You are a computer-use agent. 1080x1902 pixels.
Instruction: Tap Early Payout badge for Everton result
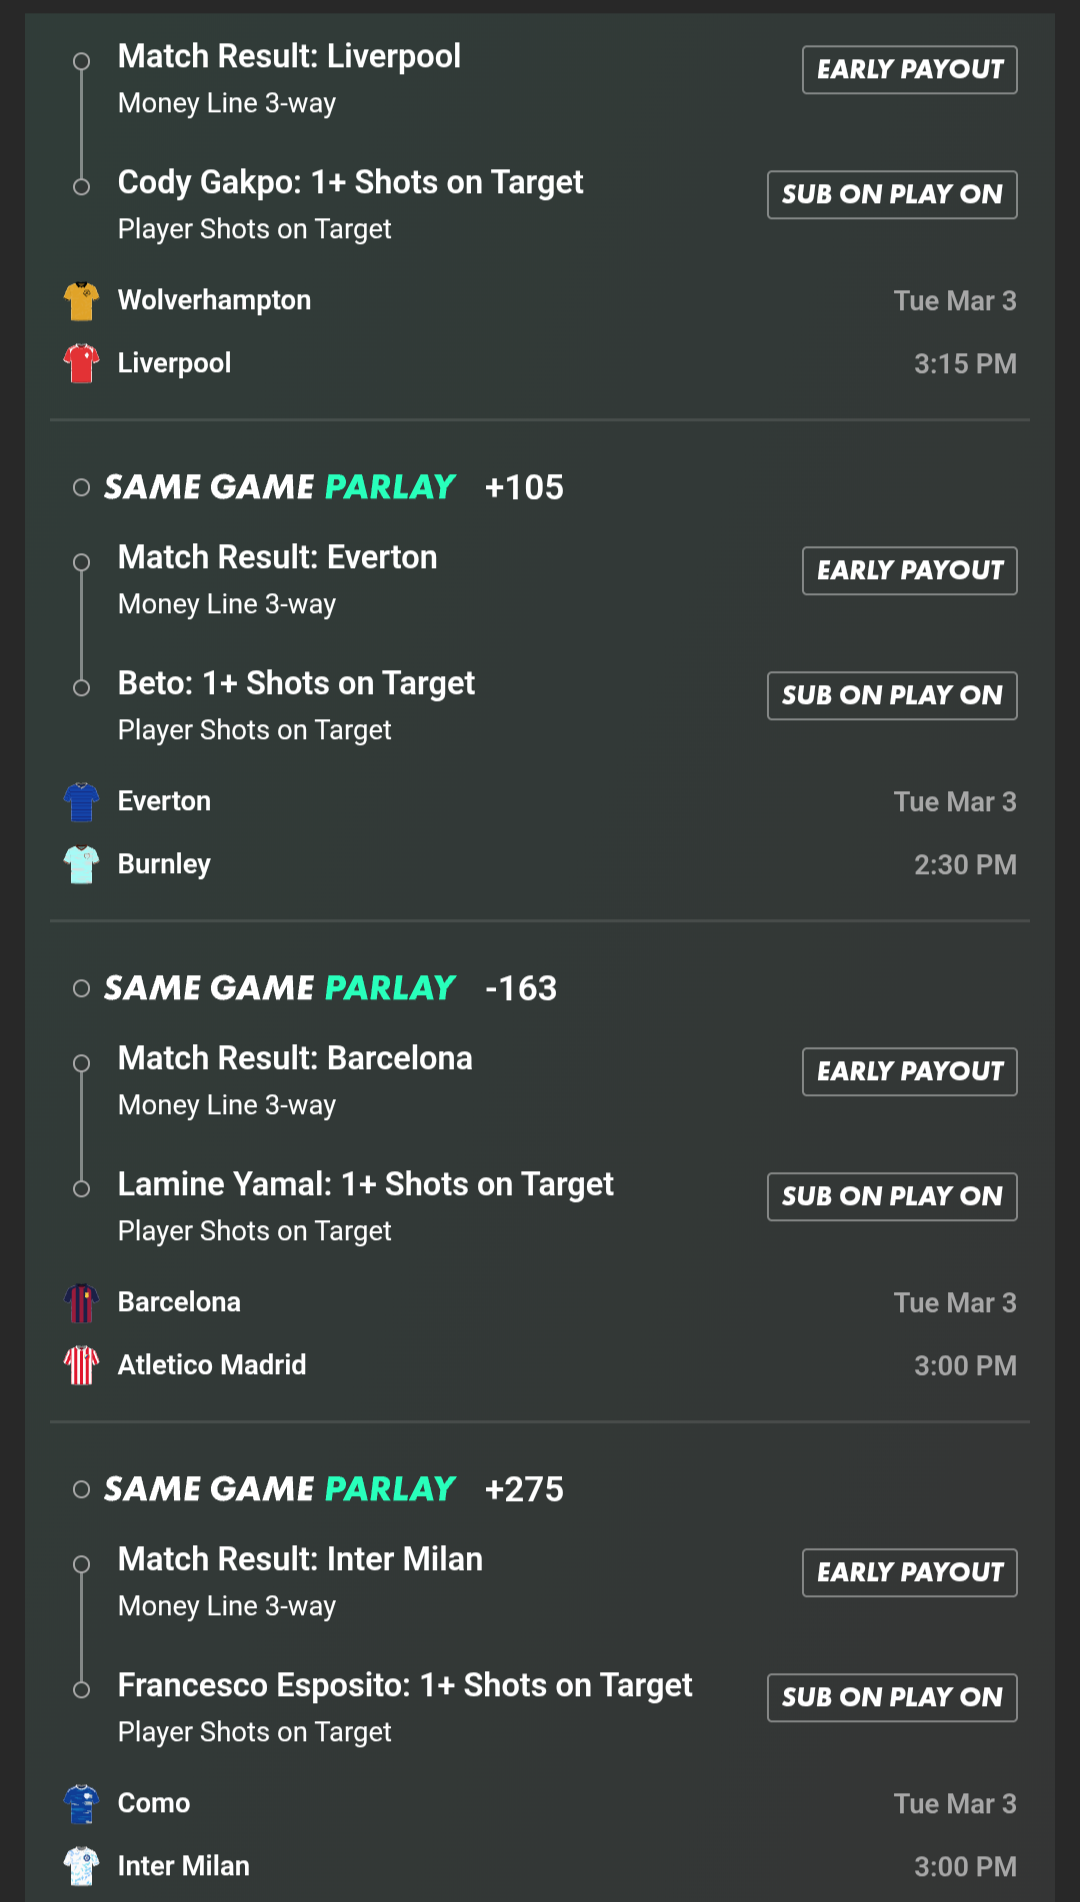[x=909, y=571]
